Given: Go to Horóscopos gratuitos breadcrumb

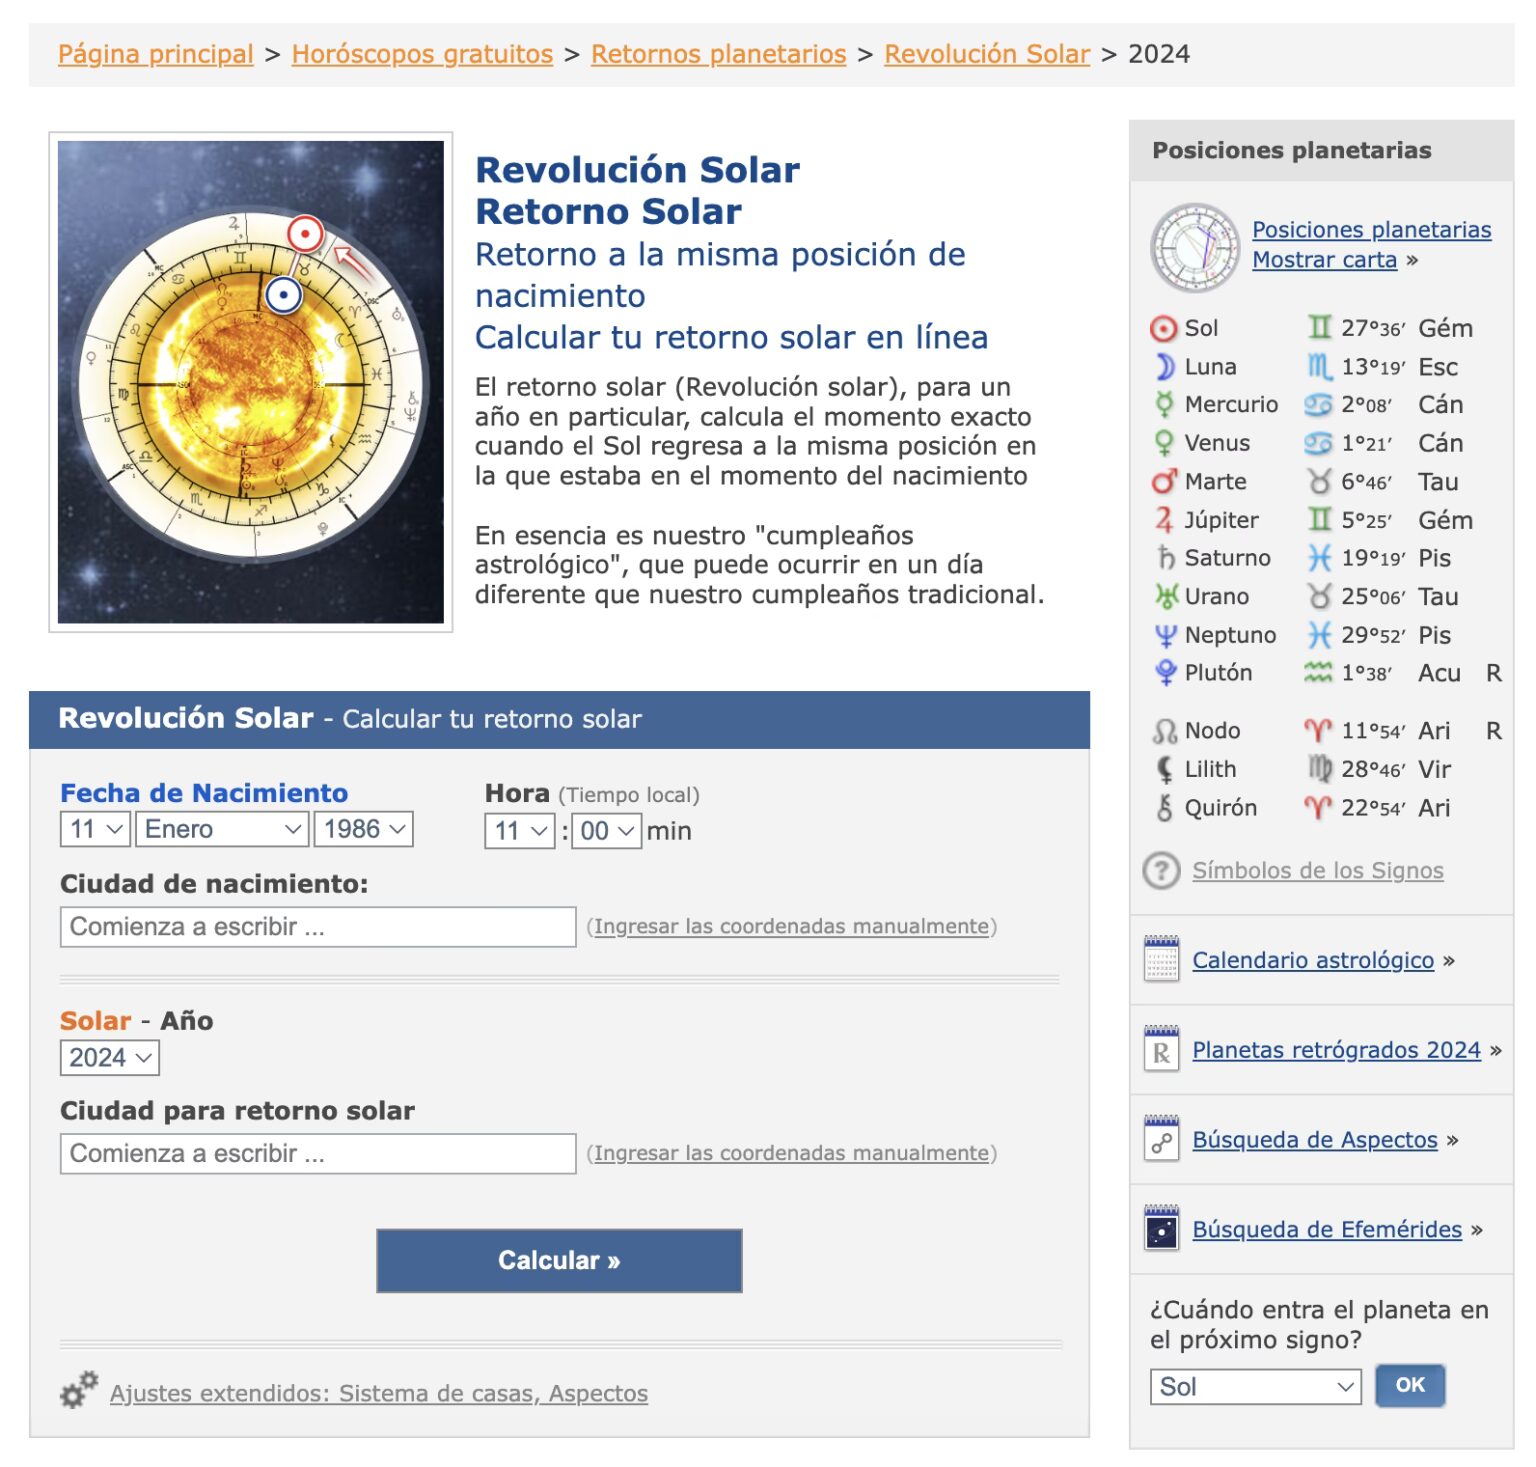Looking at the screenshot, I should click(x=422, y=54).
